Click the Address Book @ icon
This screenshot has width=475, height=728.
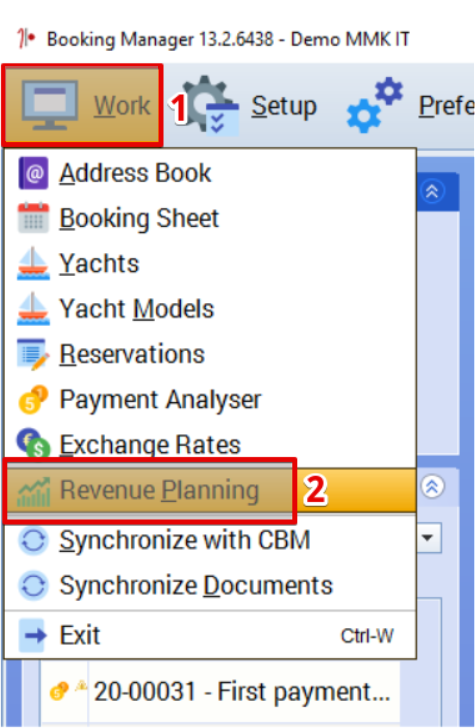click(33, 173)
